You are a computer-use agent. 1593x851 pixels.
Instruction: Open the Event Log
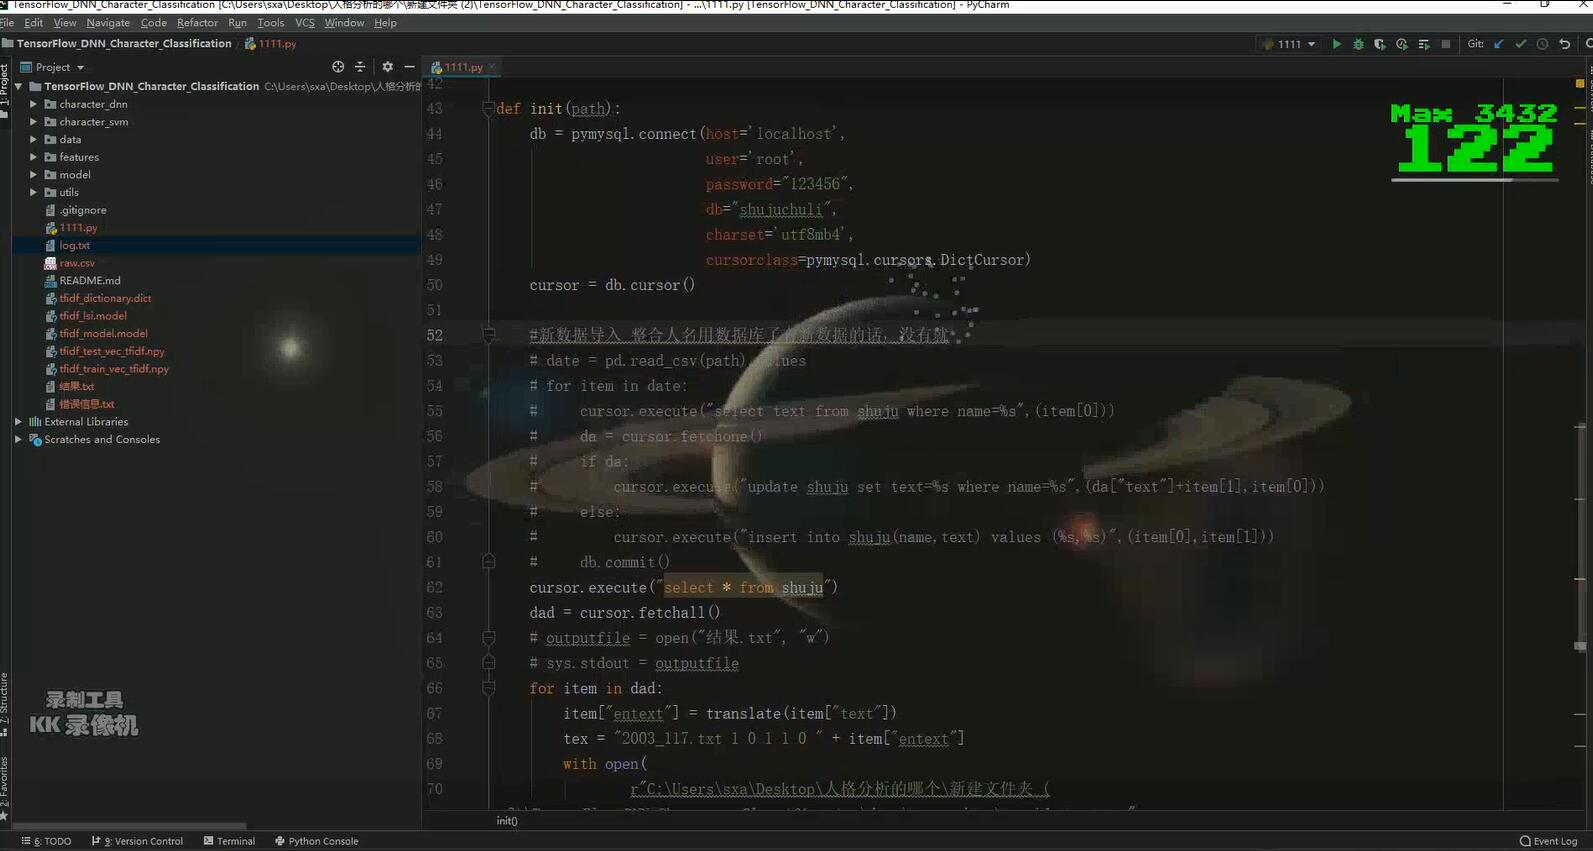click(x=1548, y=841)
